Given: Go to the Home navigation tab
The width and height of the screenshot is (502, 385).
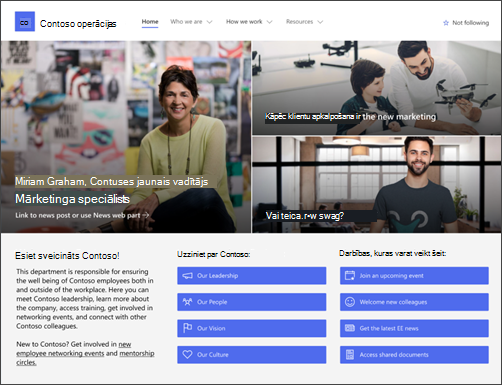Looking at the screenshot, I should click(x=150, y=22).
